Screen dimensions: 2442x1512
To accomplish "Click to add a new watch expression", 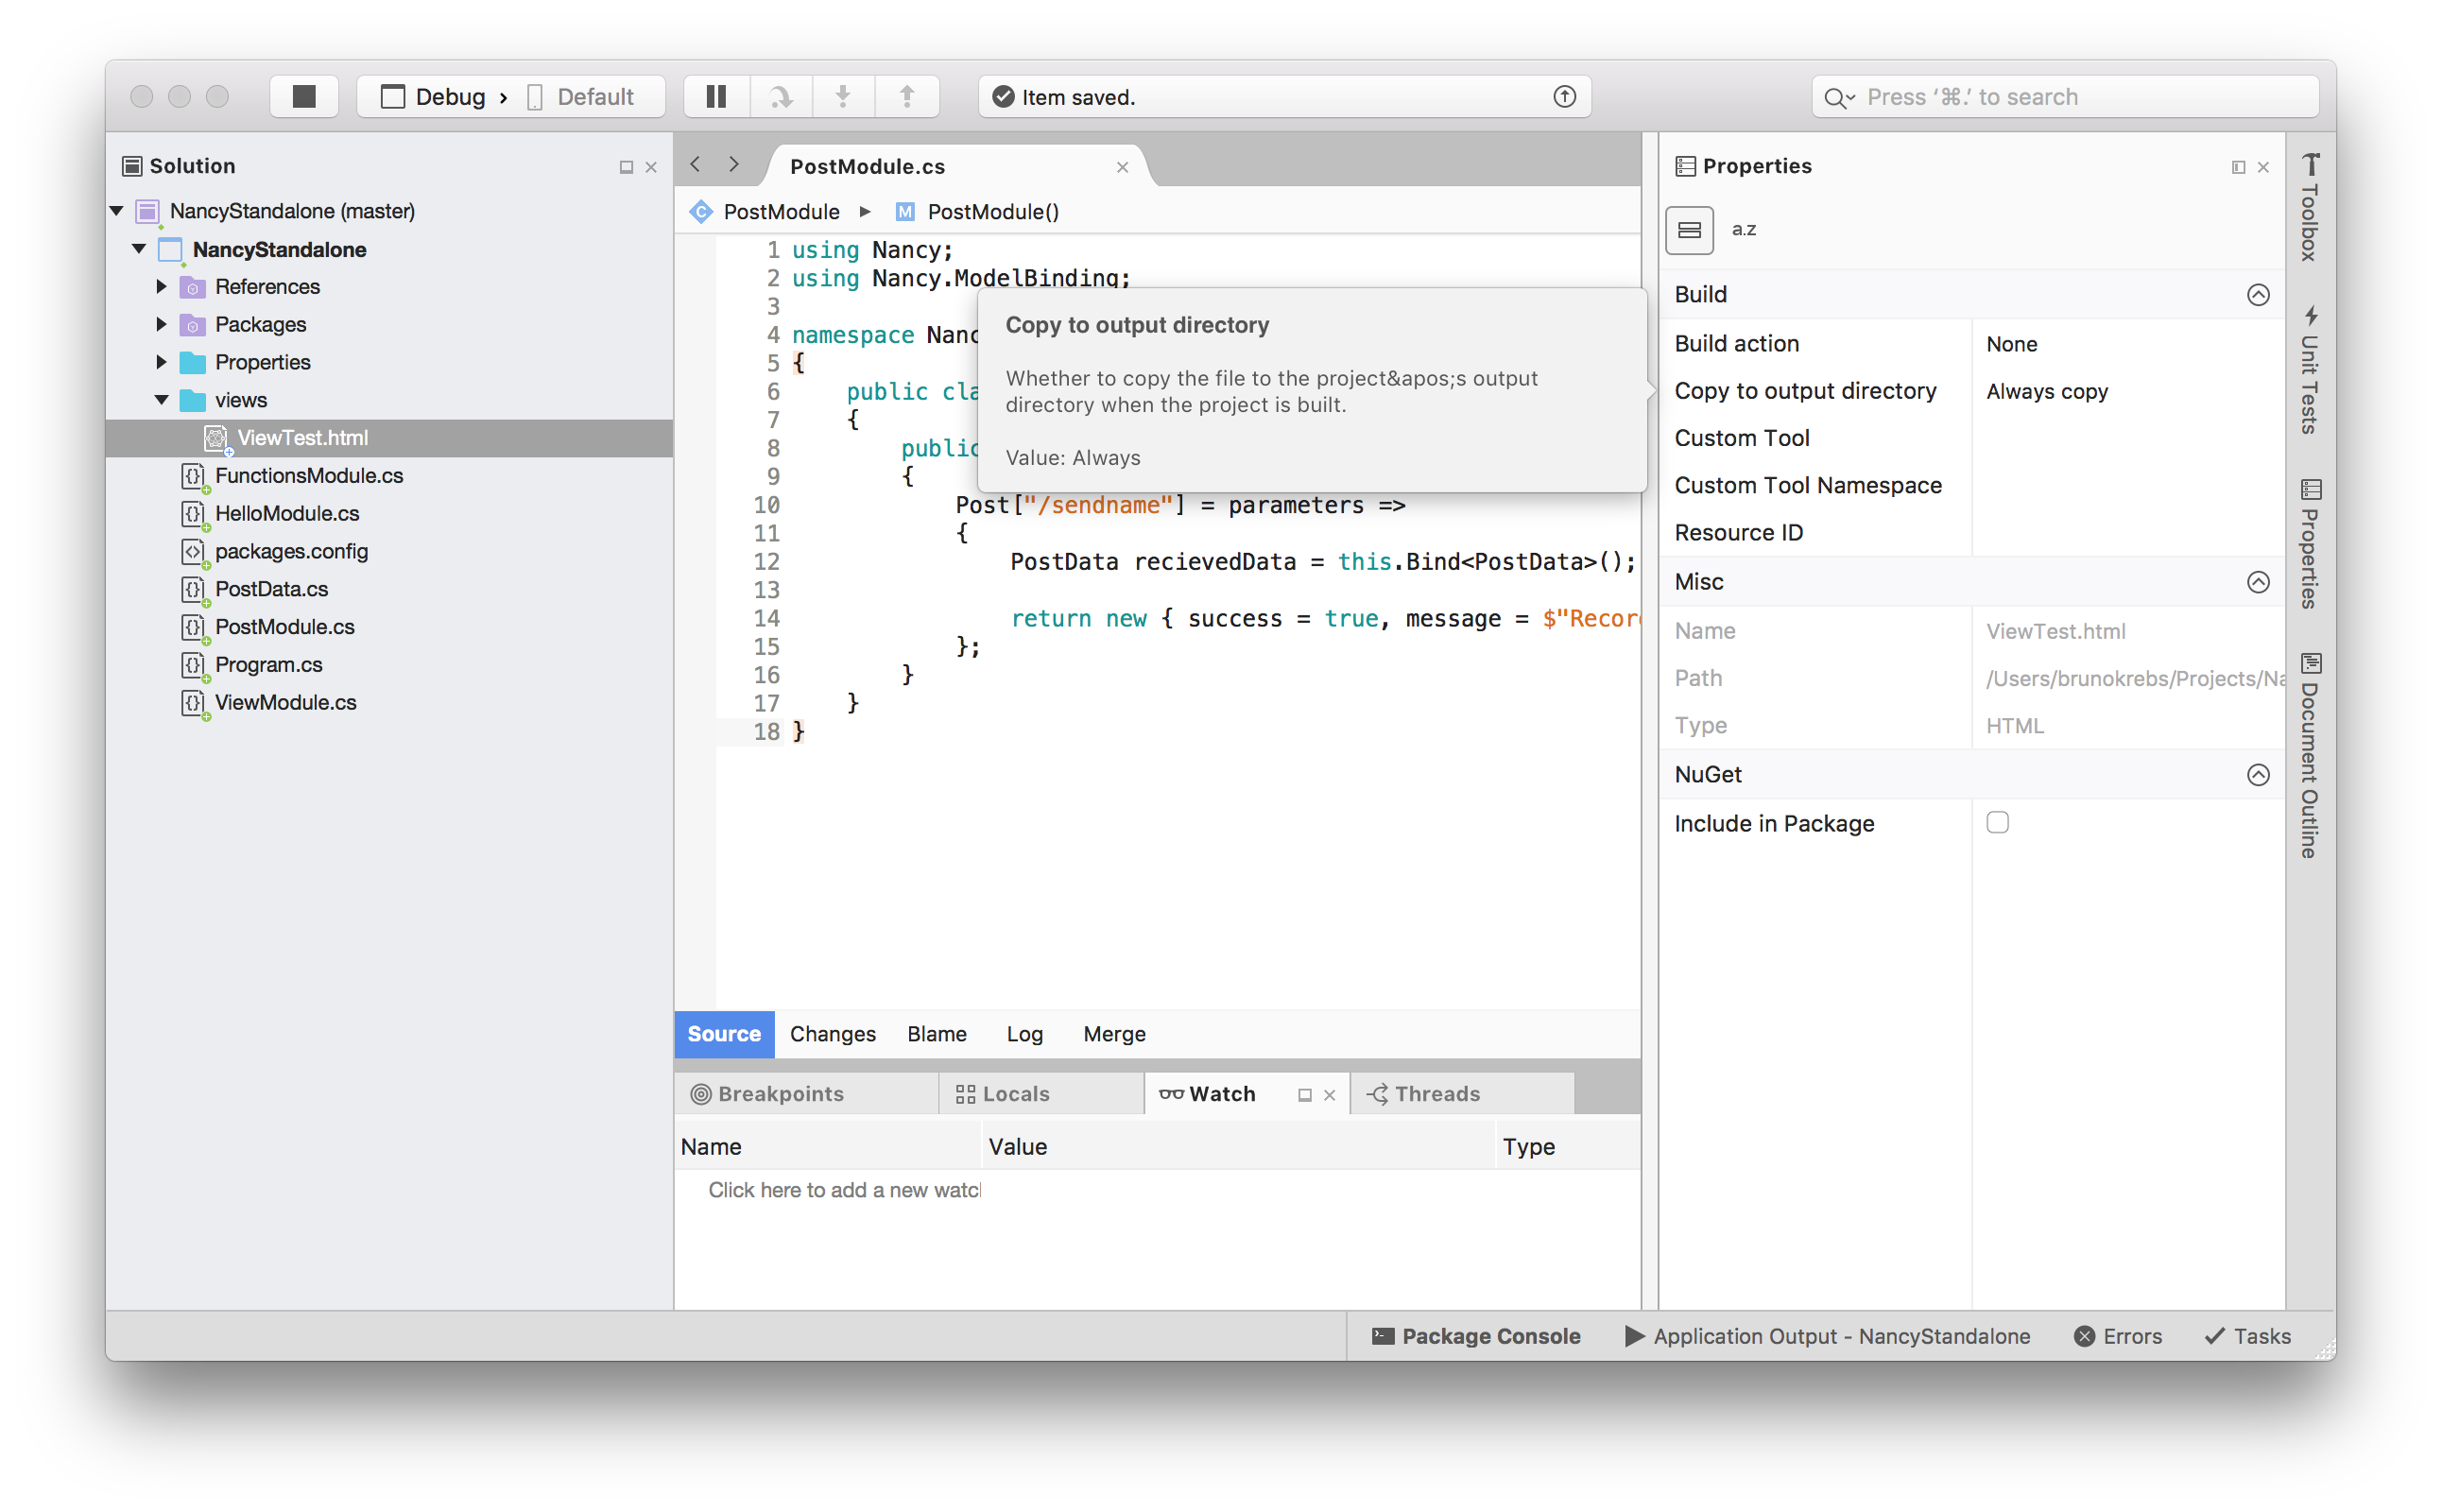I will 844,1190.
